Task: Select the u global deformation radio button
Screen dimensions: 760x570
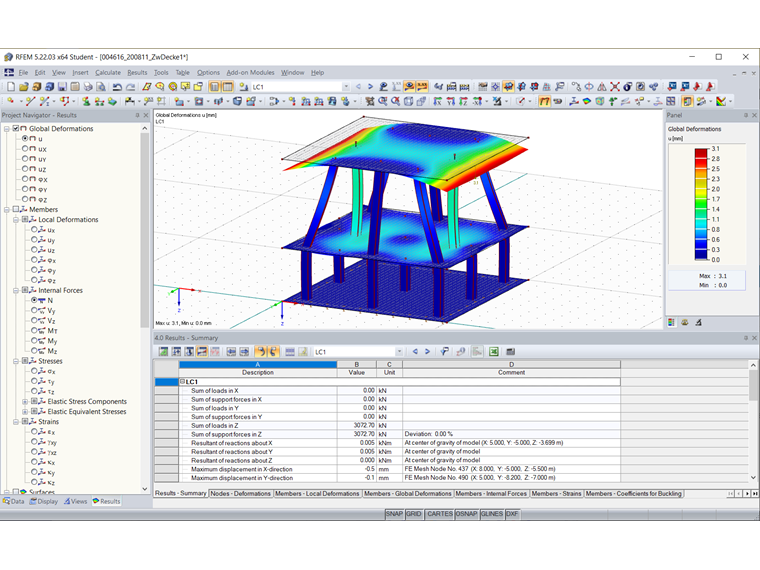Action: [25, 139]
